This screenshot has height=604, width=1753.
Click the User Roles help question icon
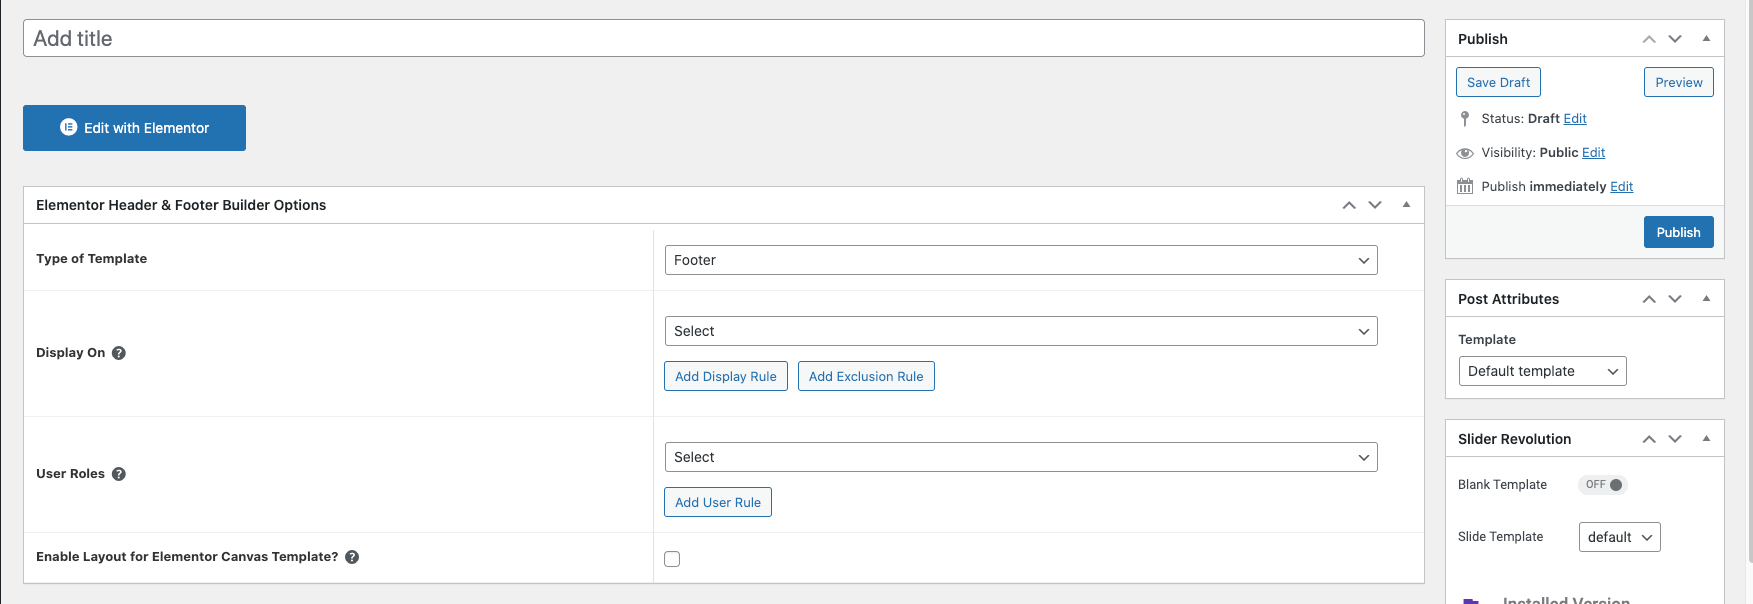[119, 474]
